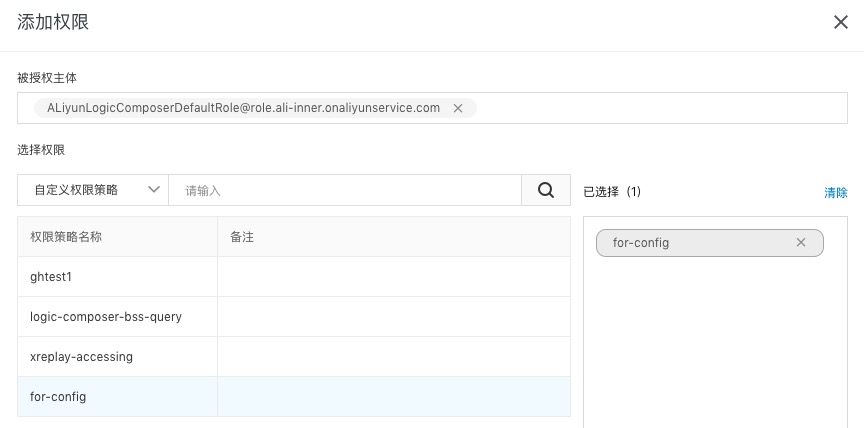The image size is (864, 428).
Task: Select the ghtest1 policy row
Action: [x=294, y=277]
